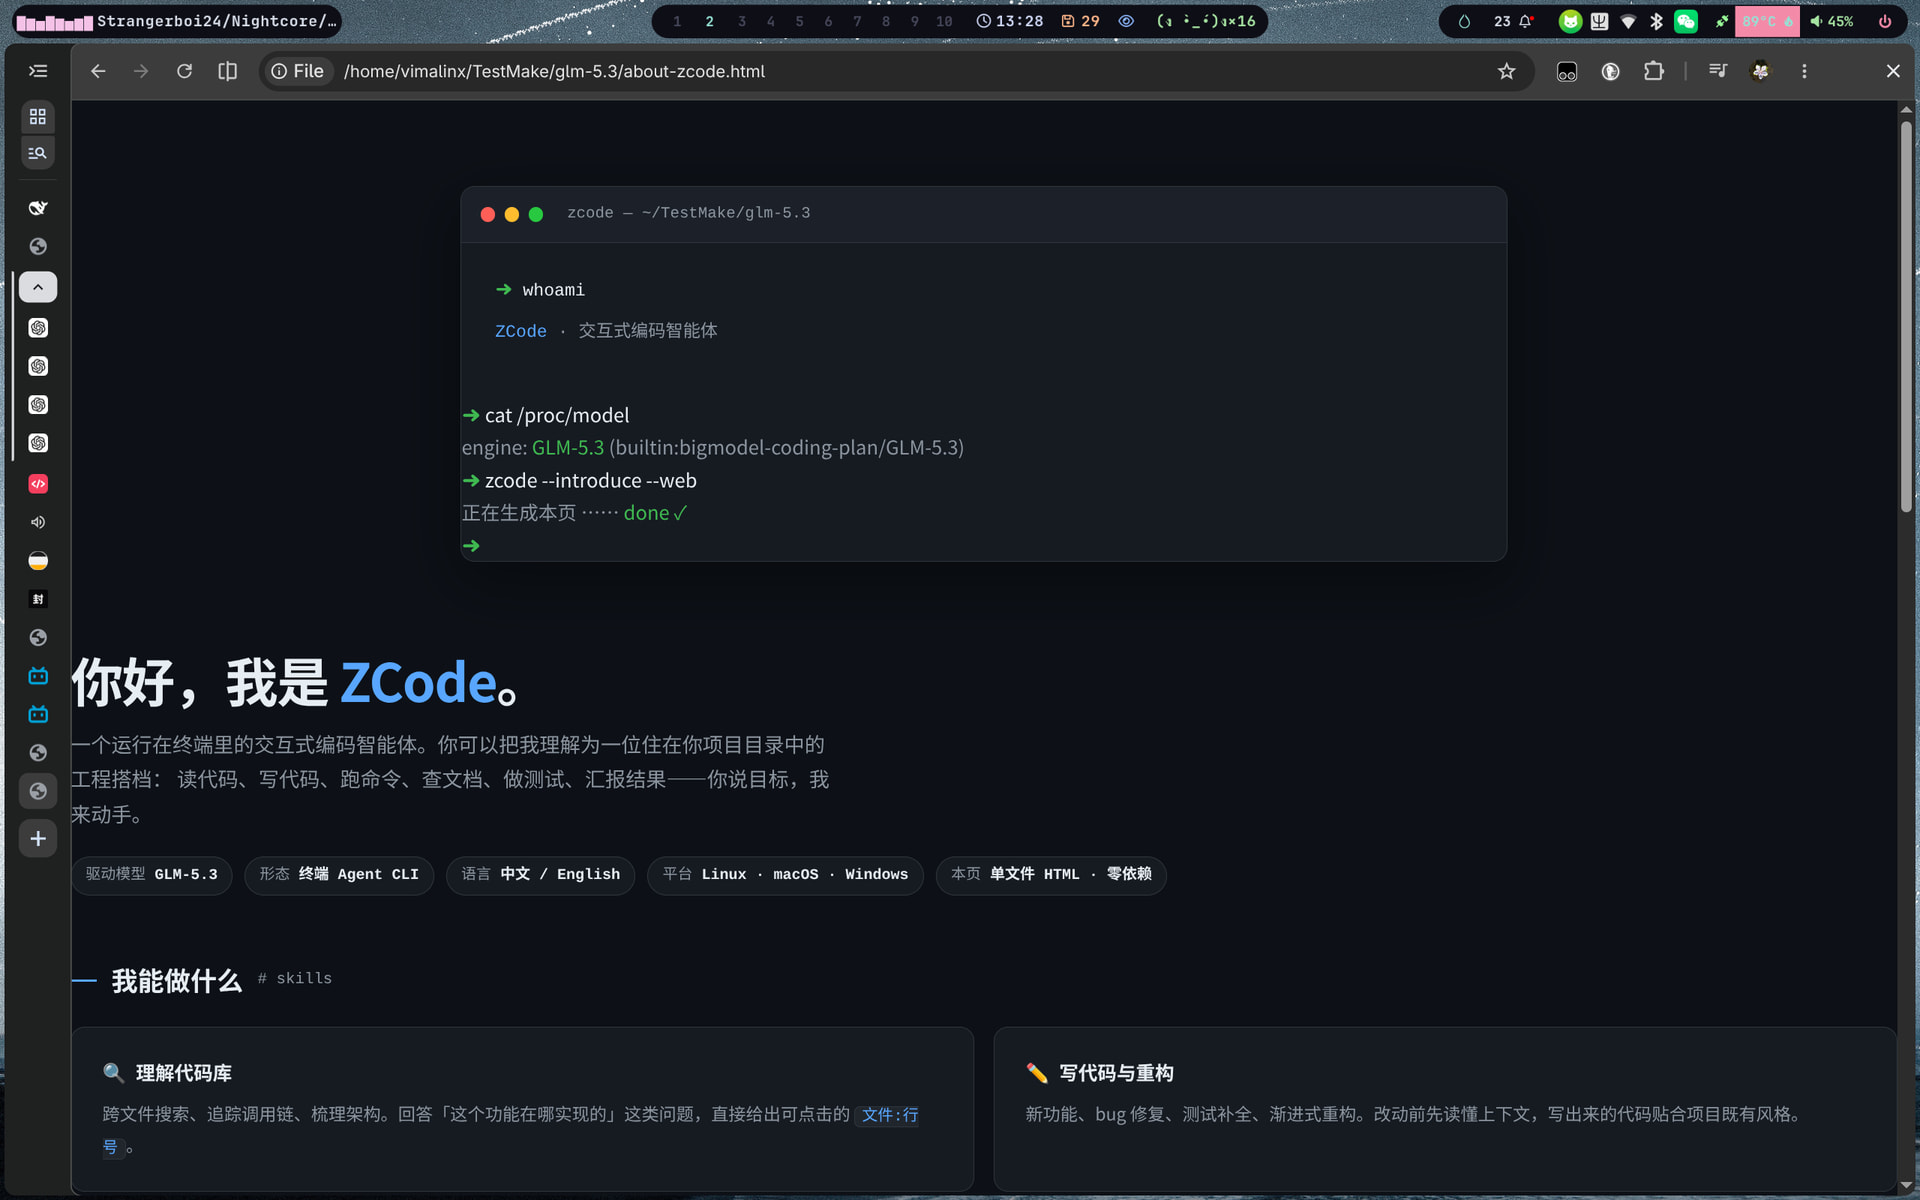The image size is (1920, 1200).
Task: Switch to workspace 10
Action: click(944, 21)
